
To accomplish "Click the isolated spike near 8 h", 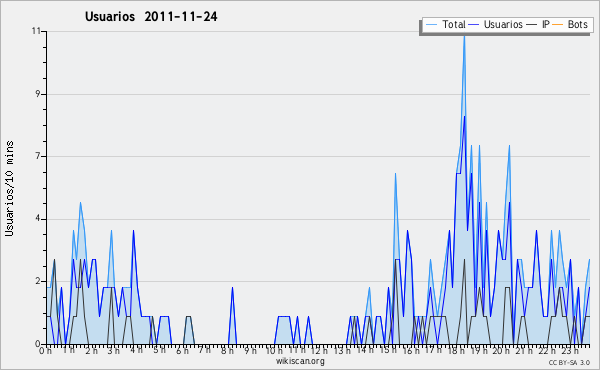I will point(232,316).
